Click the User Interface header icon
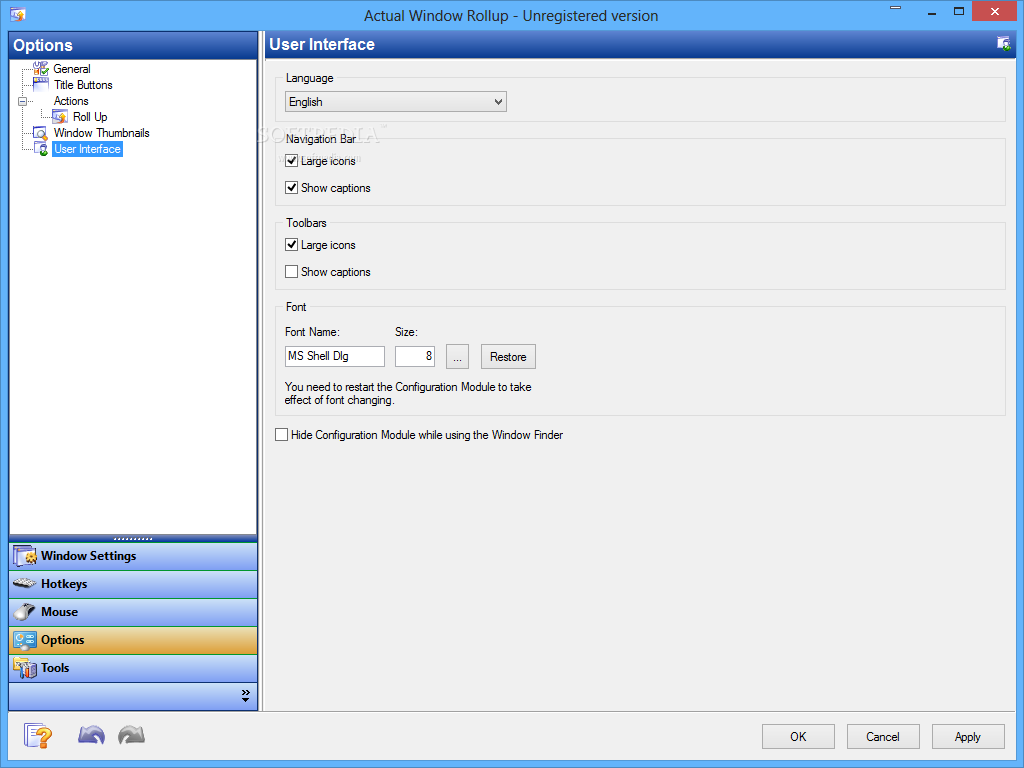The width and height of the screenshot is (1024, 768). point(1004,44)
